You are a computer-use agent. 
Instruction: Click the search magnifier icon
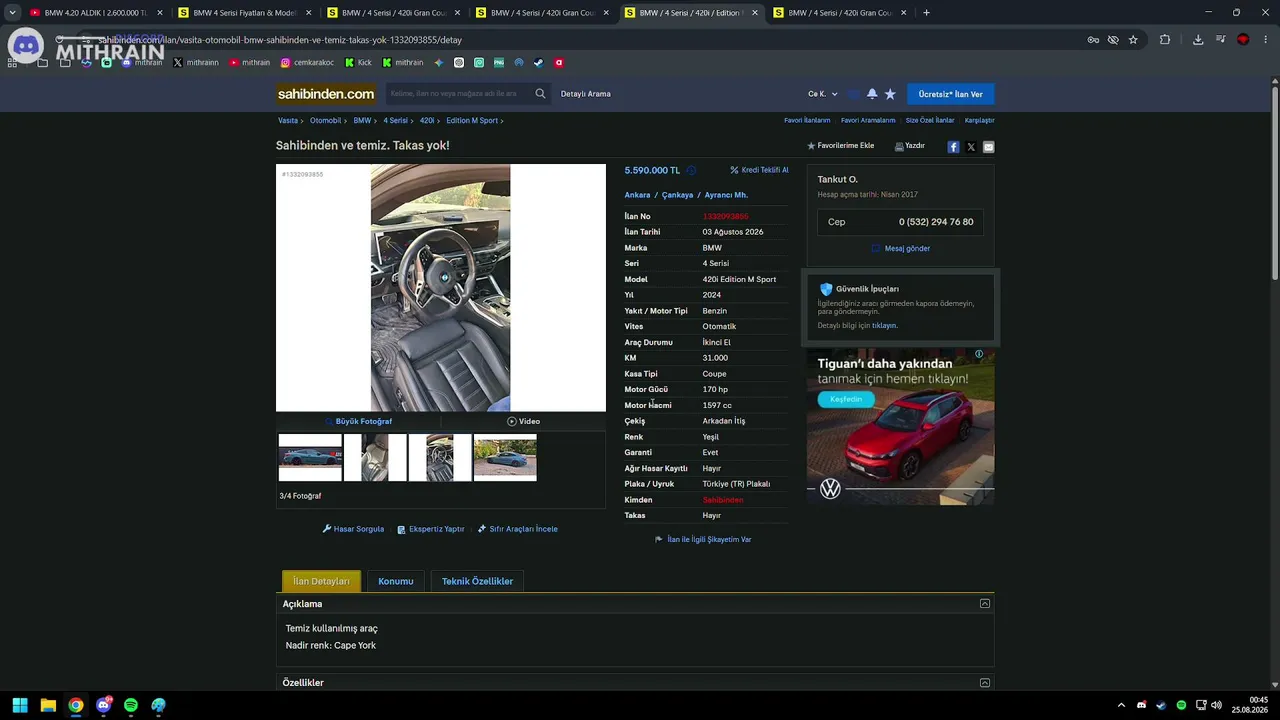tap(540, 94)
